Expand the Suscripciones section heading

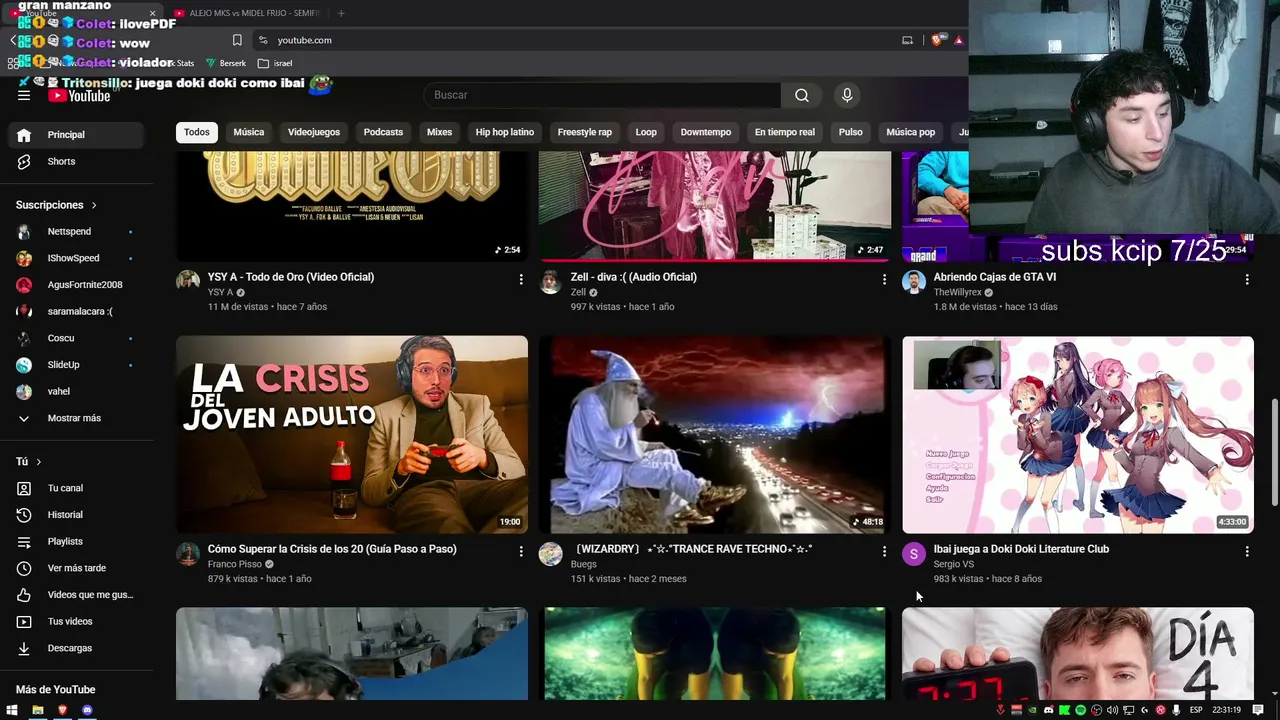57,205
